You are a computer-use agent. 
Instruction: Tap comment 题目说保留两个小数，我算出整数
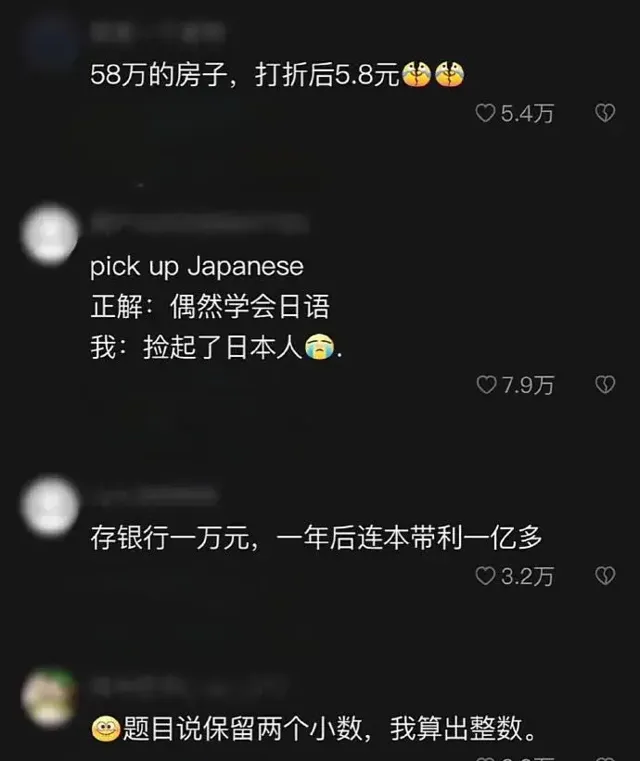pos(314,728)
